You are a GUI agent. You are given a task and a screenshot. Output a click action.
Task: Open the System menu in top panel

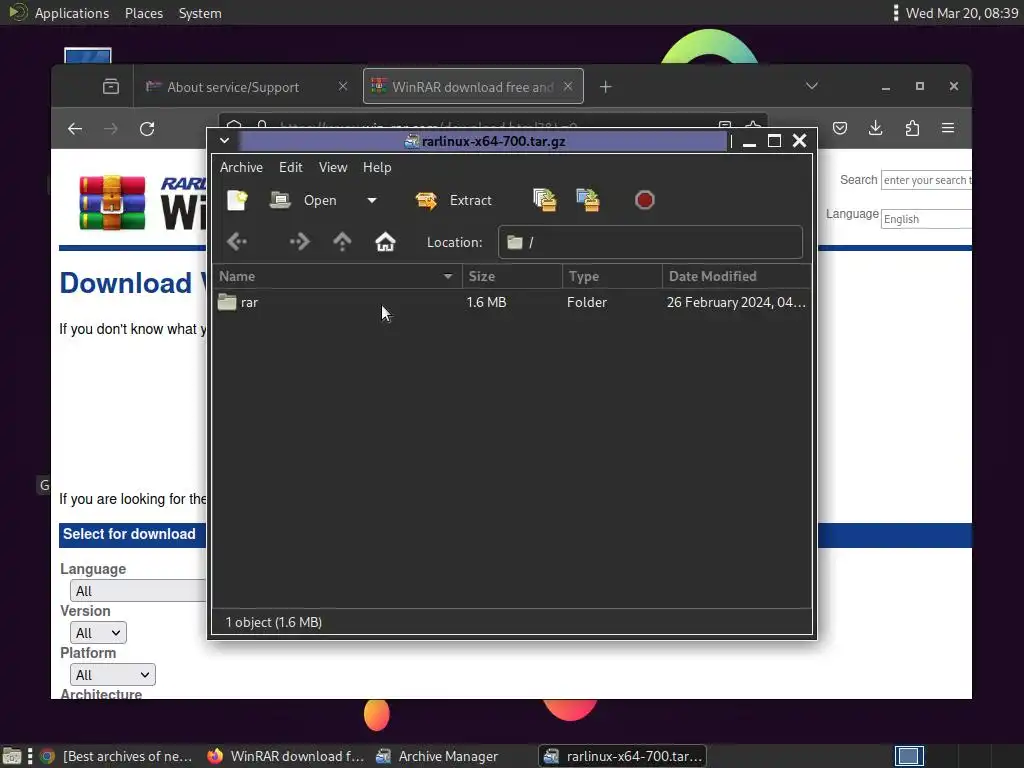pos(200,13)
